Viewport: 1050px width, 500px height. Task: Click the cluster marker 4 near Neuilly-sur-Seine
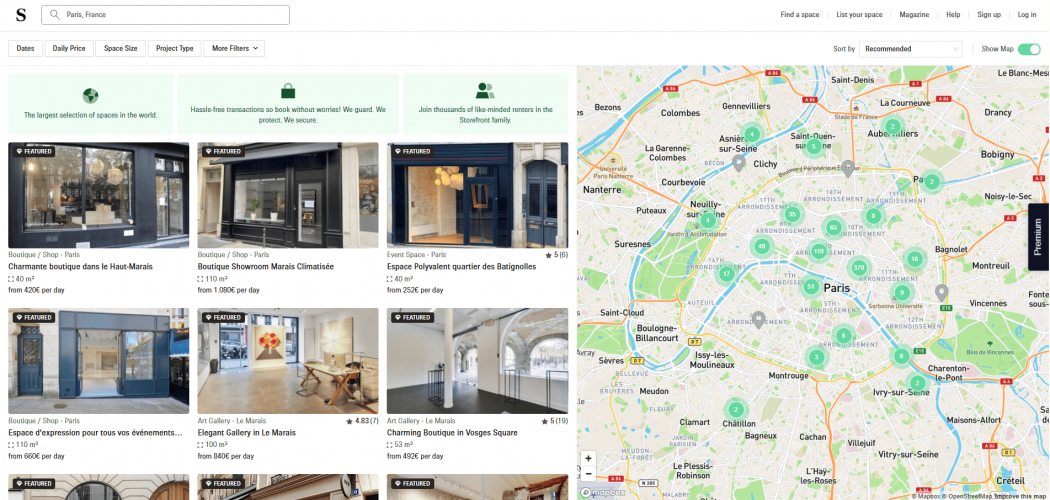click(706, 220)
